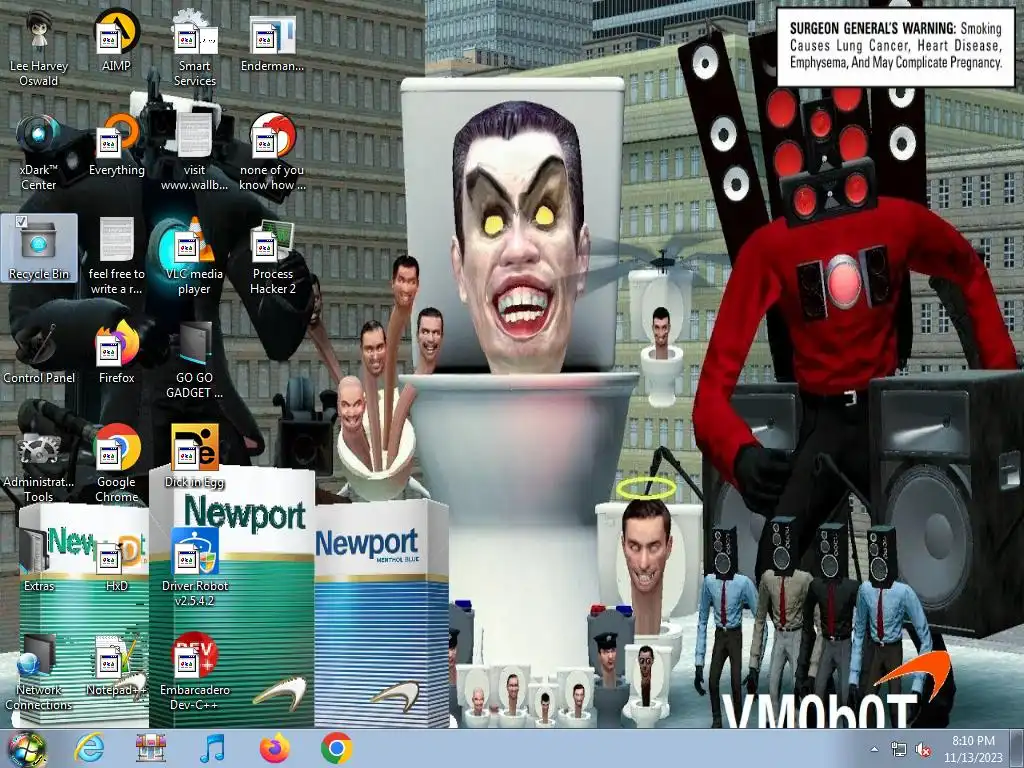Open the 'none of you know how...' shortcut
Screen dimensions: 1024x768
click(272, 152)
